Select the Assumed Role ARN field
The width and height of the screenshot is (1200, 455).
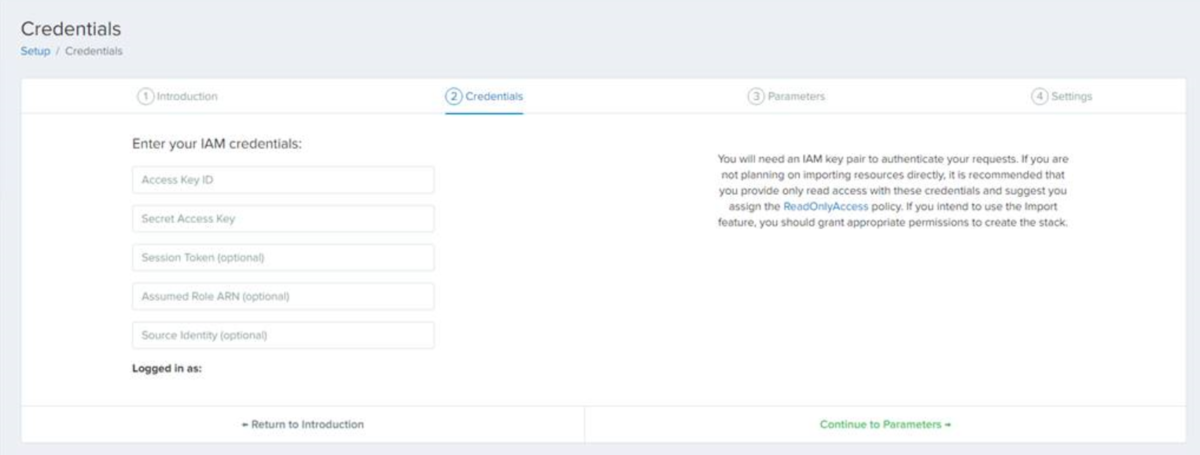coord(283,297)
